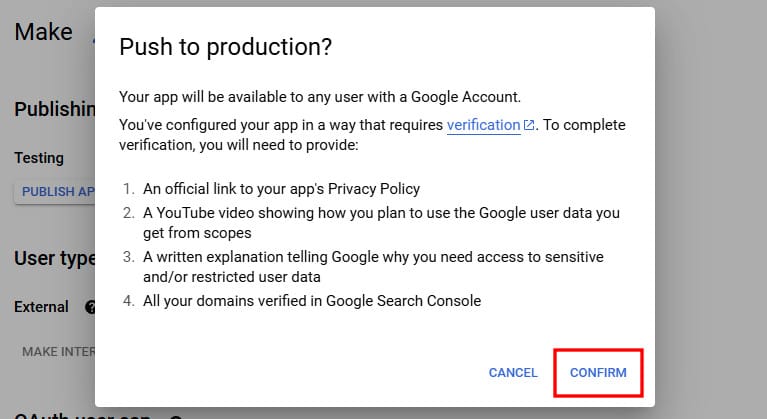Click the User type heading
The image size is (767, 419).
(x=55, y=258)
